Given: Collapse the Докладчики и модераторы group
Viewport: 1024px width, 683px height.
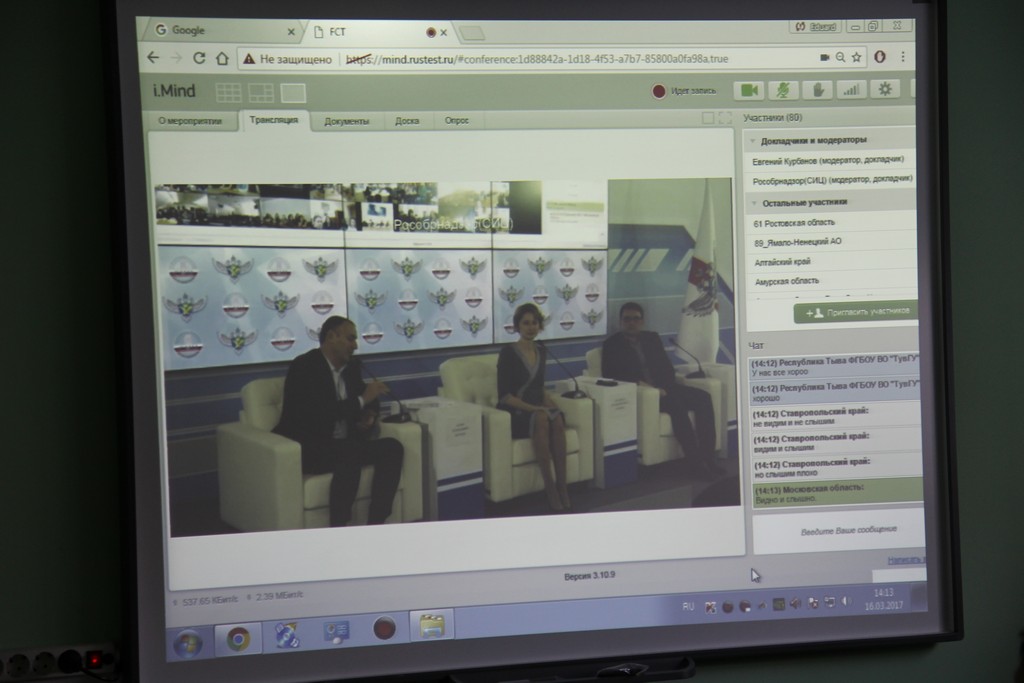Looking at the screenshot, I should [753, 140].
